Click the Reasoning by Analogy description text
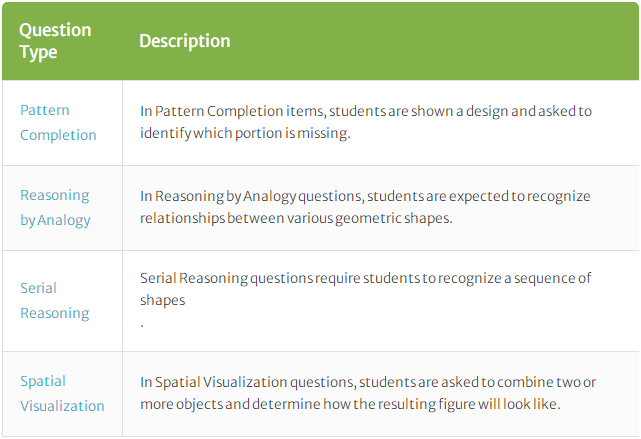Screen dimensions: 641x439 click(x=365, y=207)
